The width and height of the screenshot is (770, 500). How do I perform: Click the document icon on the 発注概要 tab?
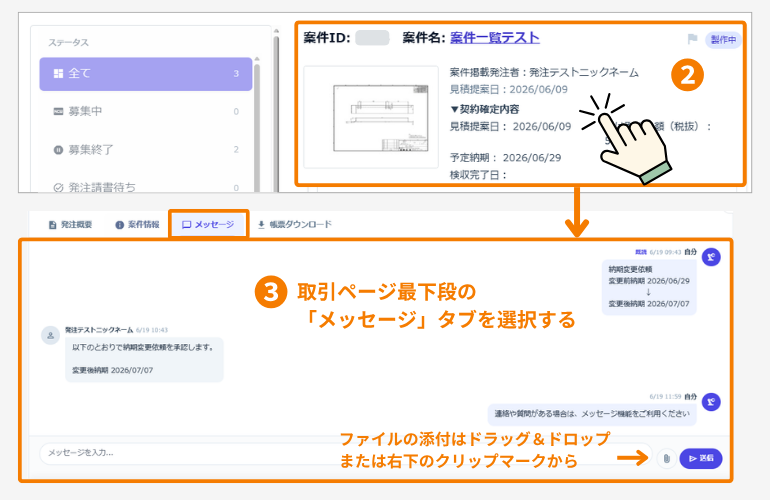[x=53, y=225]
